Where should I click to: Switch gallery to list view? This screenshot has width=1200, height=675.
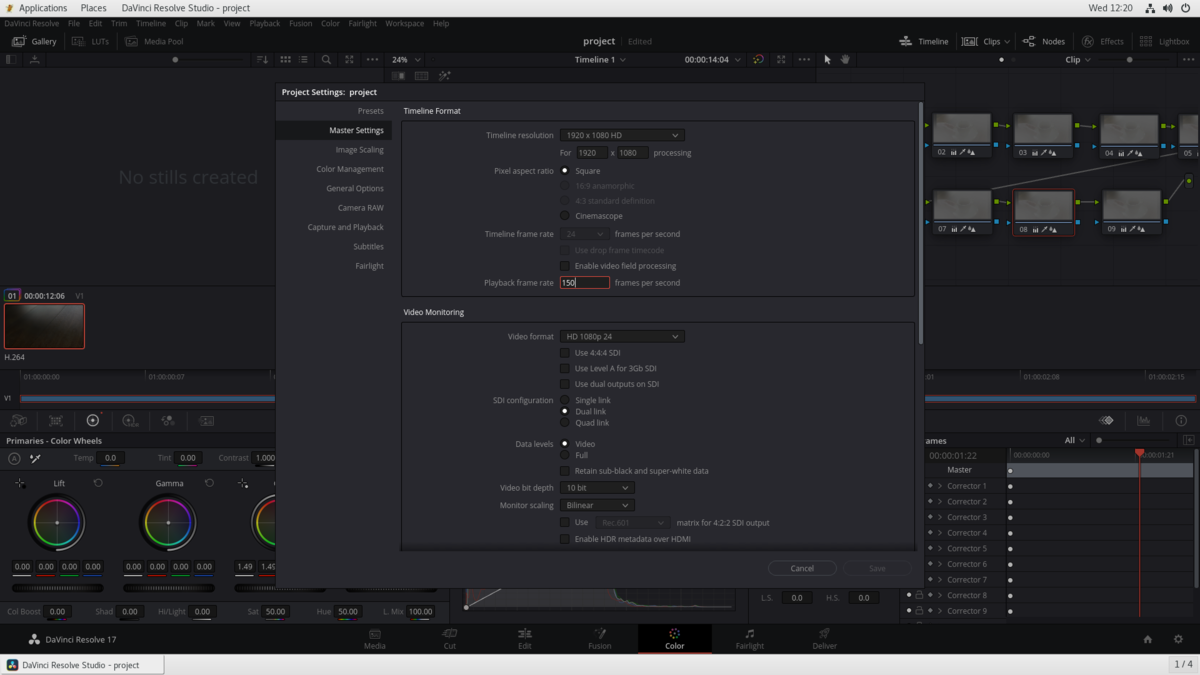[303, 59]
